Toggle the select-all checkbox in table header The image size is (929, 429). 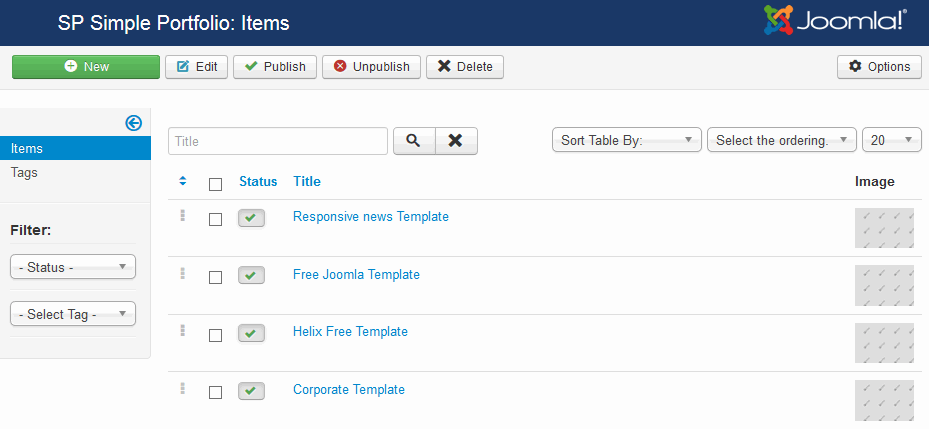tap(215, 184)
